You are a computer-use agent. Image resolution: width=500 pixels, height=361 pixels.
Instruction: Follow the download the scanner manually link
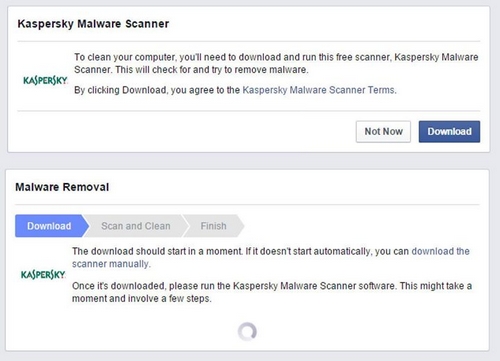[271, 257]
